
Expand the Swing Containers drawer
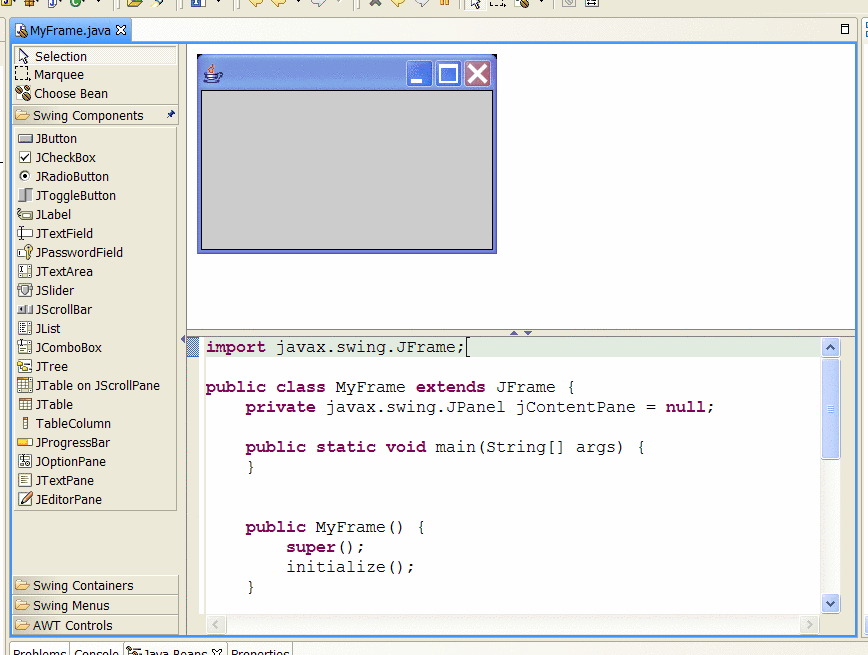tap(83, 586)
